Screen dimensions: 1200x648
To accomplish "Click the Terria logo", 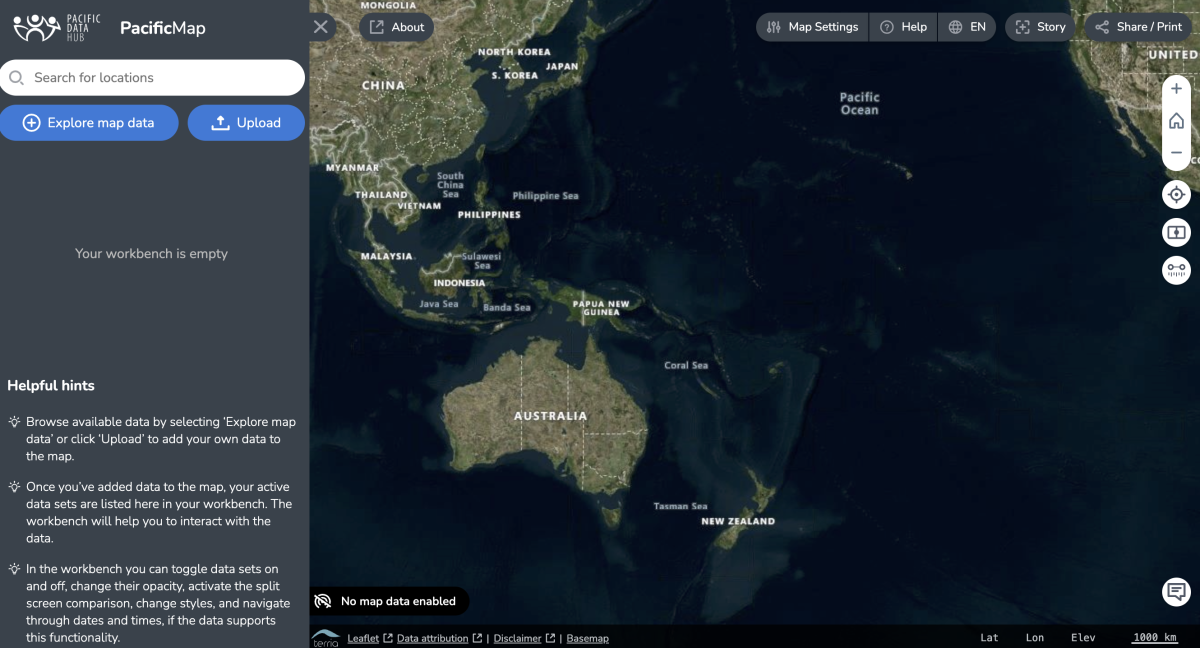I will [325, 638].
